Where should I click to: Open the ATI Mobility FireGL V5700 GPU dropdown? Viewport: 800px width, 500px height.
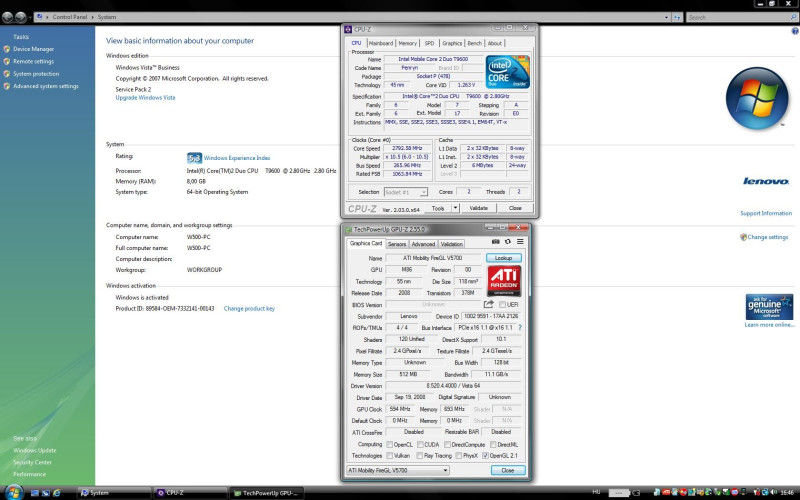[398, 470]
